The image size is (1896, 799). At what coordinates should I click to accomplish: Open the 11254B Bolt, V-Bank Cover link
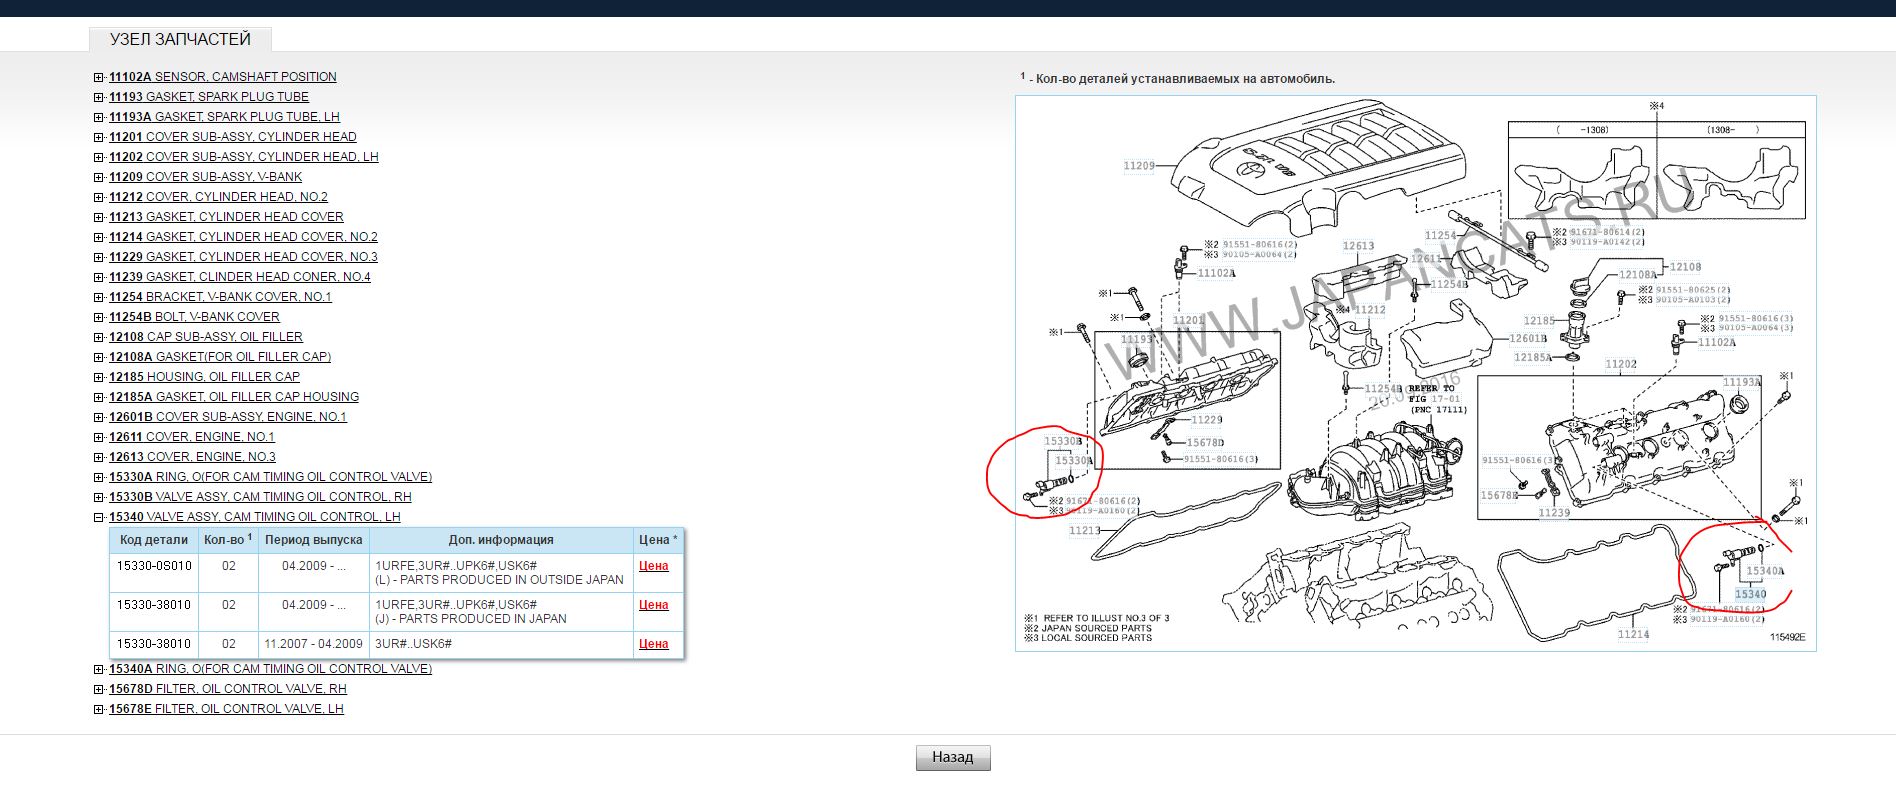click(x=194, y=317)
